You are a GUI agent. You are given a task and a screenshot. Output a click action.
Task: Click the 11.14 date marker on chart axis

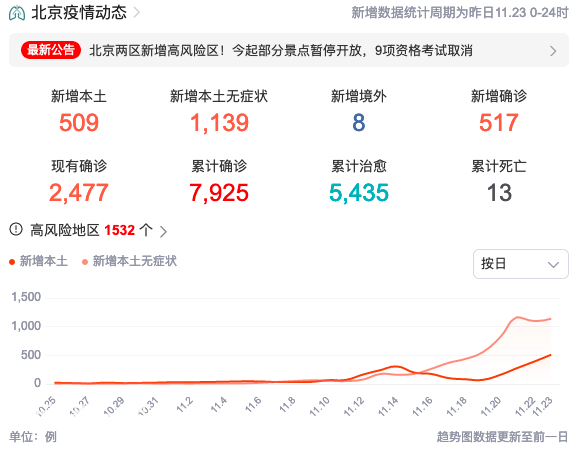coord(388,406)
